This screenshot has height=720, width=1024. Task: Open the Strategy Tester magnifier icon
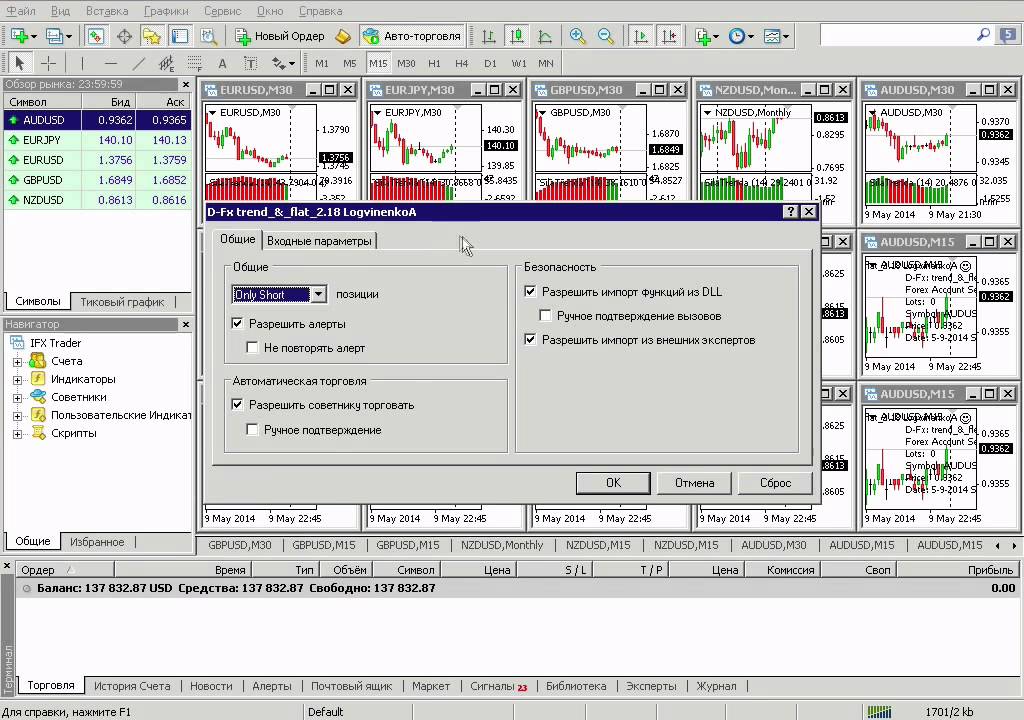coord(208,36)
